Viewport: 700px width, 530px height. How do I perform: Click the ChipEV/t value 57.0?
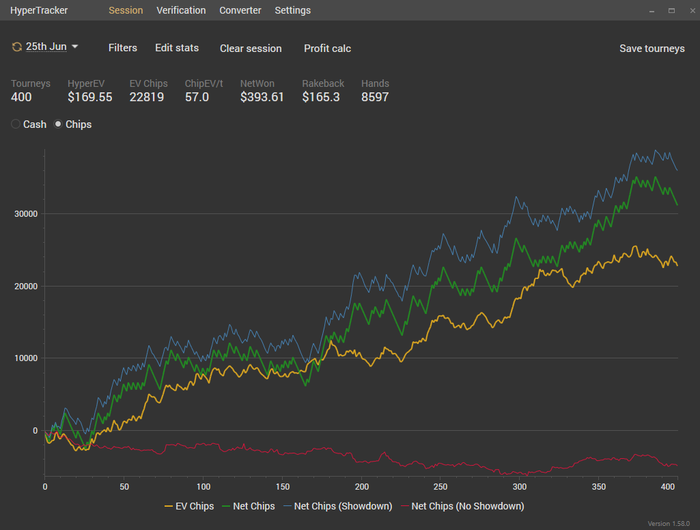[197, 97]
